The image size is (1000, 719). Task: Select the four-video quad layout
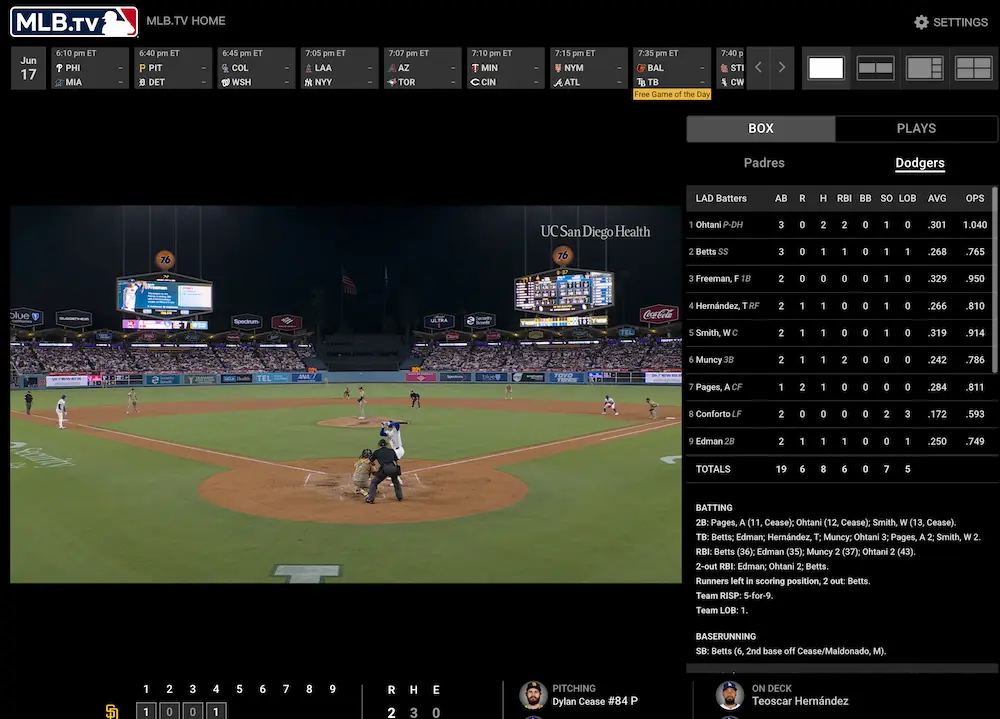[973, 68]
